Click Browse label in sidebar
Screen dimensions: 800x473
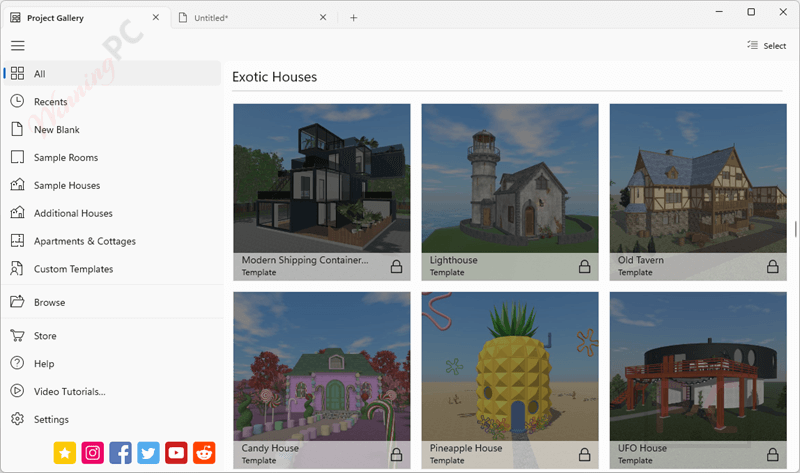[x=49, y=302]
